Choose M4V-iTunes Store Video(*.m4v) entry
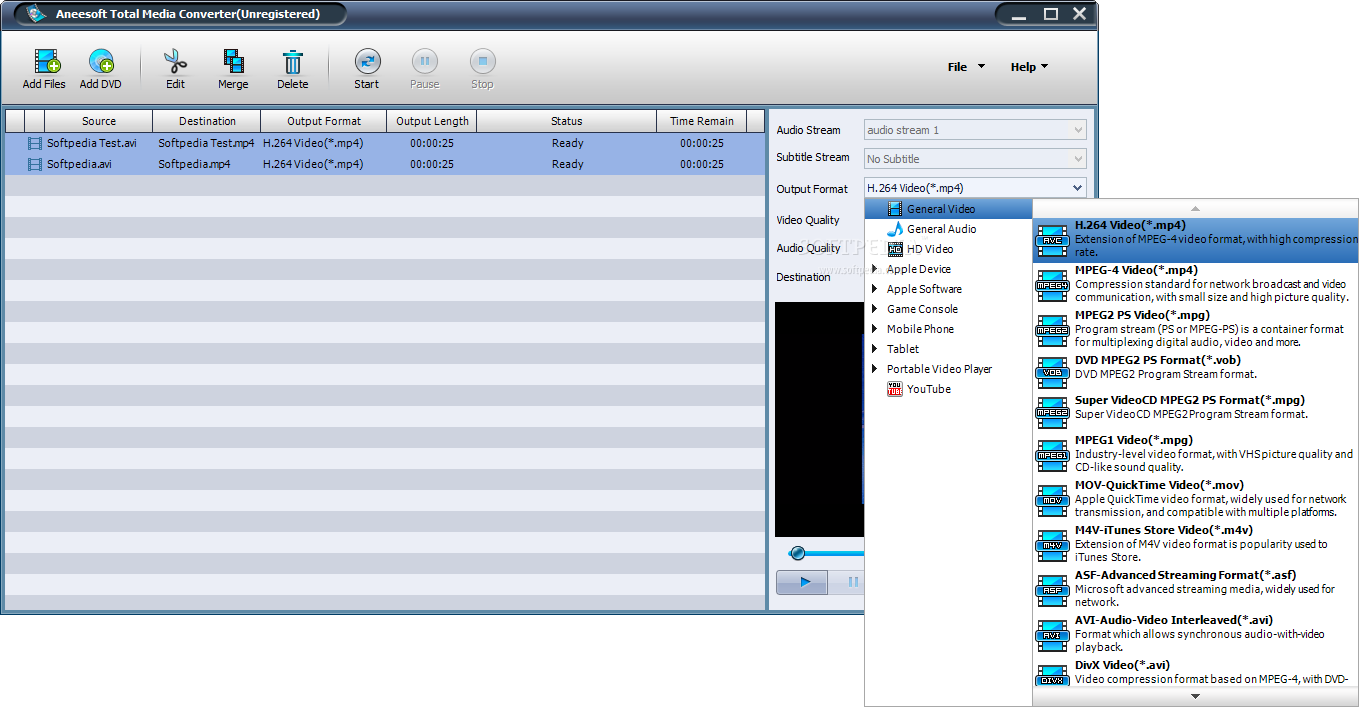 pos(1195,543)
